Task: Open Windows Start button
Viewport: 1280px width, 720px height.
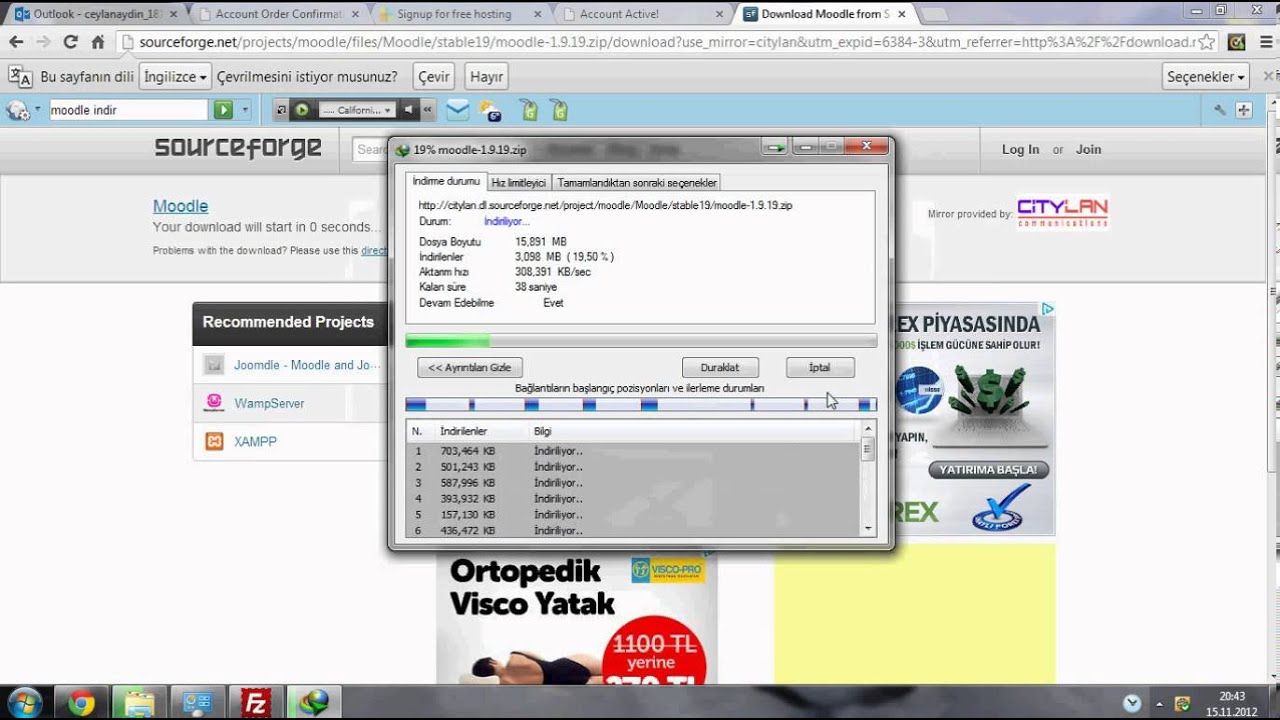Action: point(24,702)
